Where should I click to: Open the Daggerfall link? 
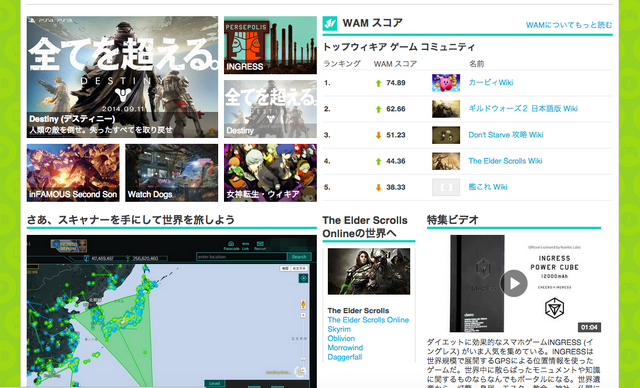point(344,357)
